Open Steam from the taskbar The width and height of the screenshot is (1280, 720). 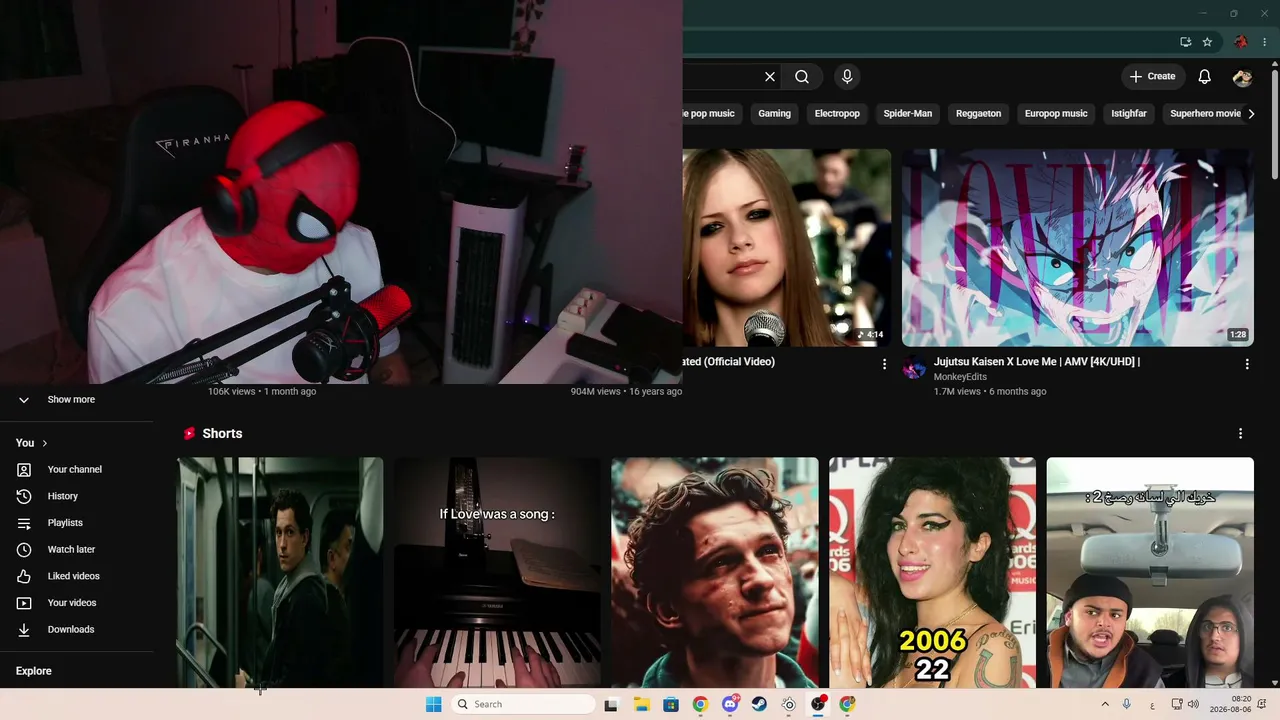[x=759, y=704]
